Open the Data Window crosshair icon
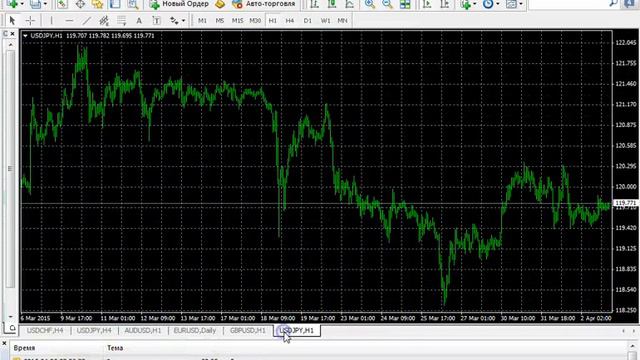 tap(80, 4)
